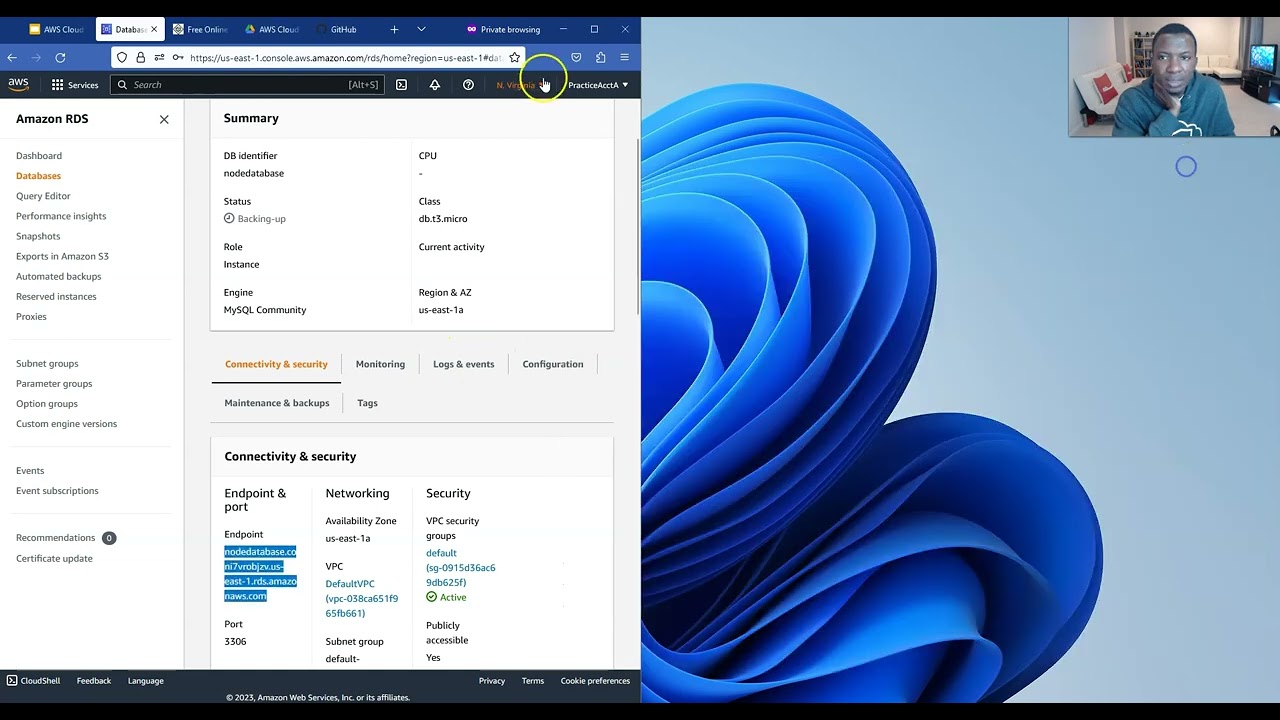The image size is (1280, 720).
Task: Open Recommendations in the sidebar
Action: 55,538
